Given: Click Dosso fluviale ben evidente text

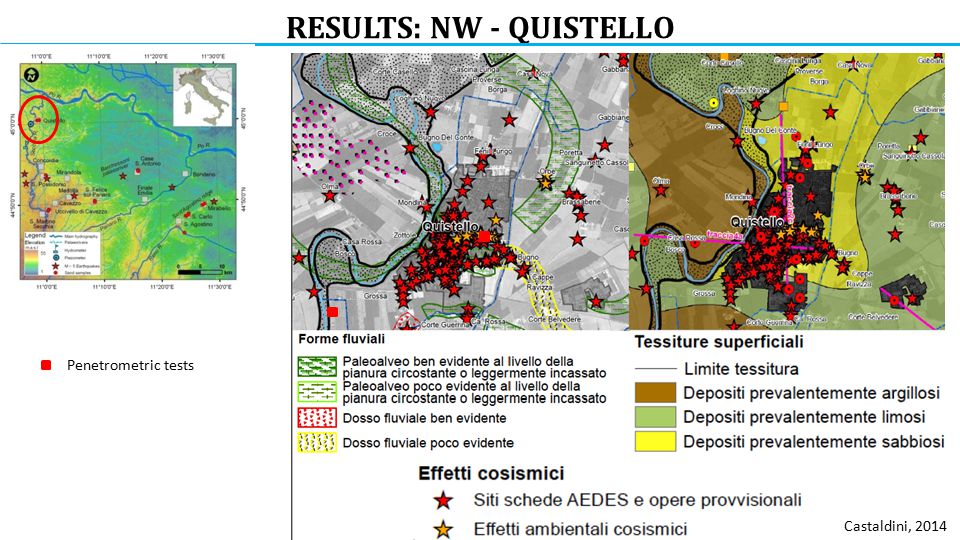Looking at the screenshot, I should click(424, 418).
